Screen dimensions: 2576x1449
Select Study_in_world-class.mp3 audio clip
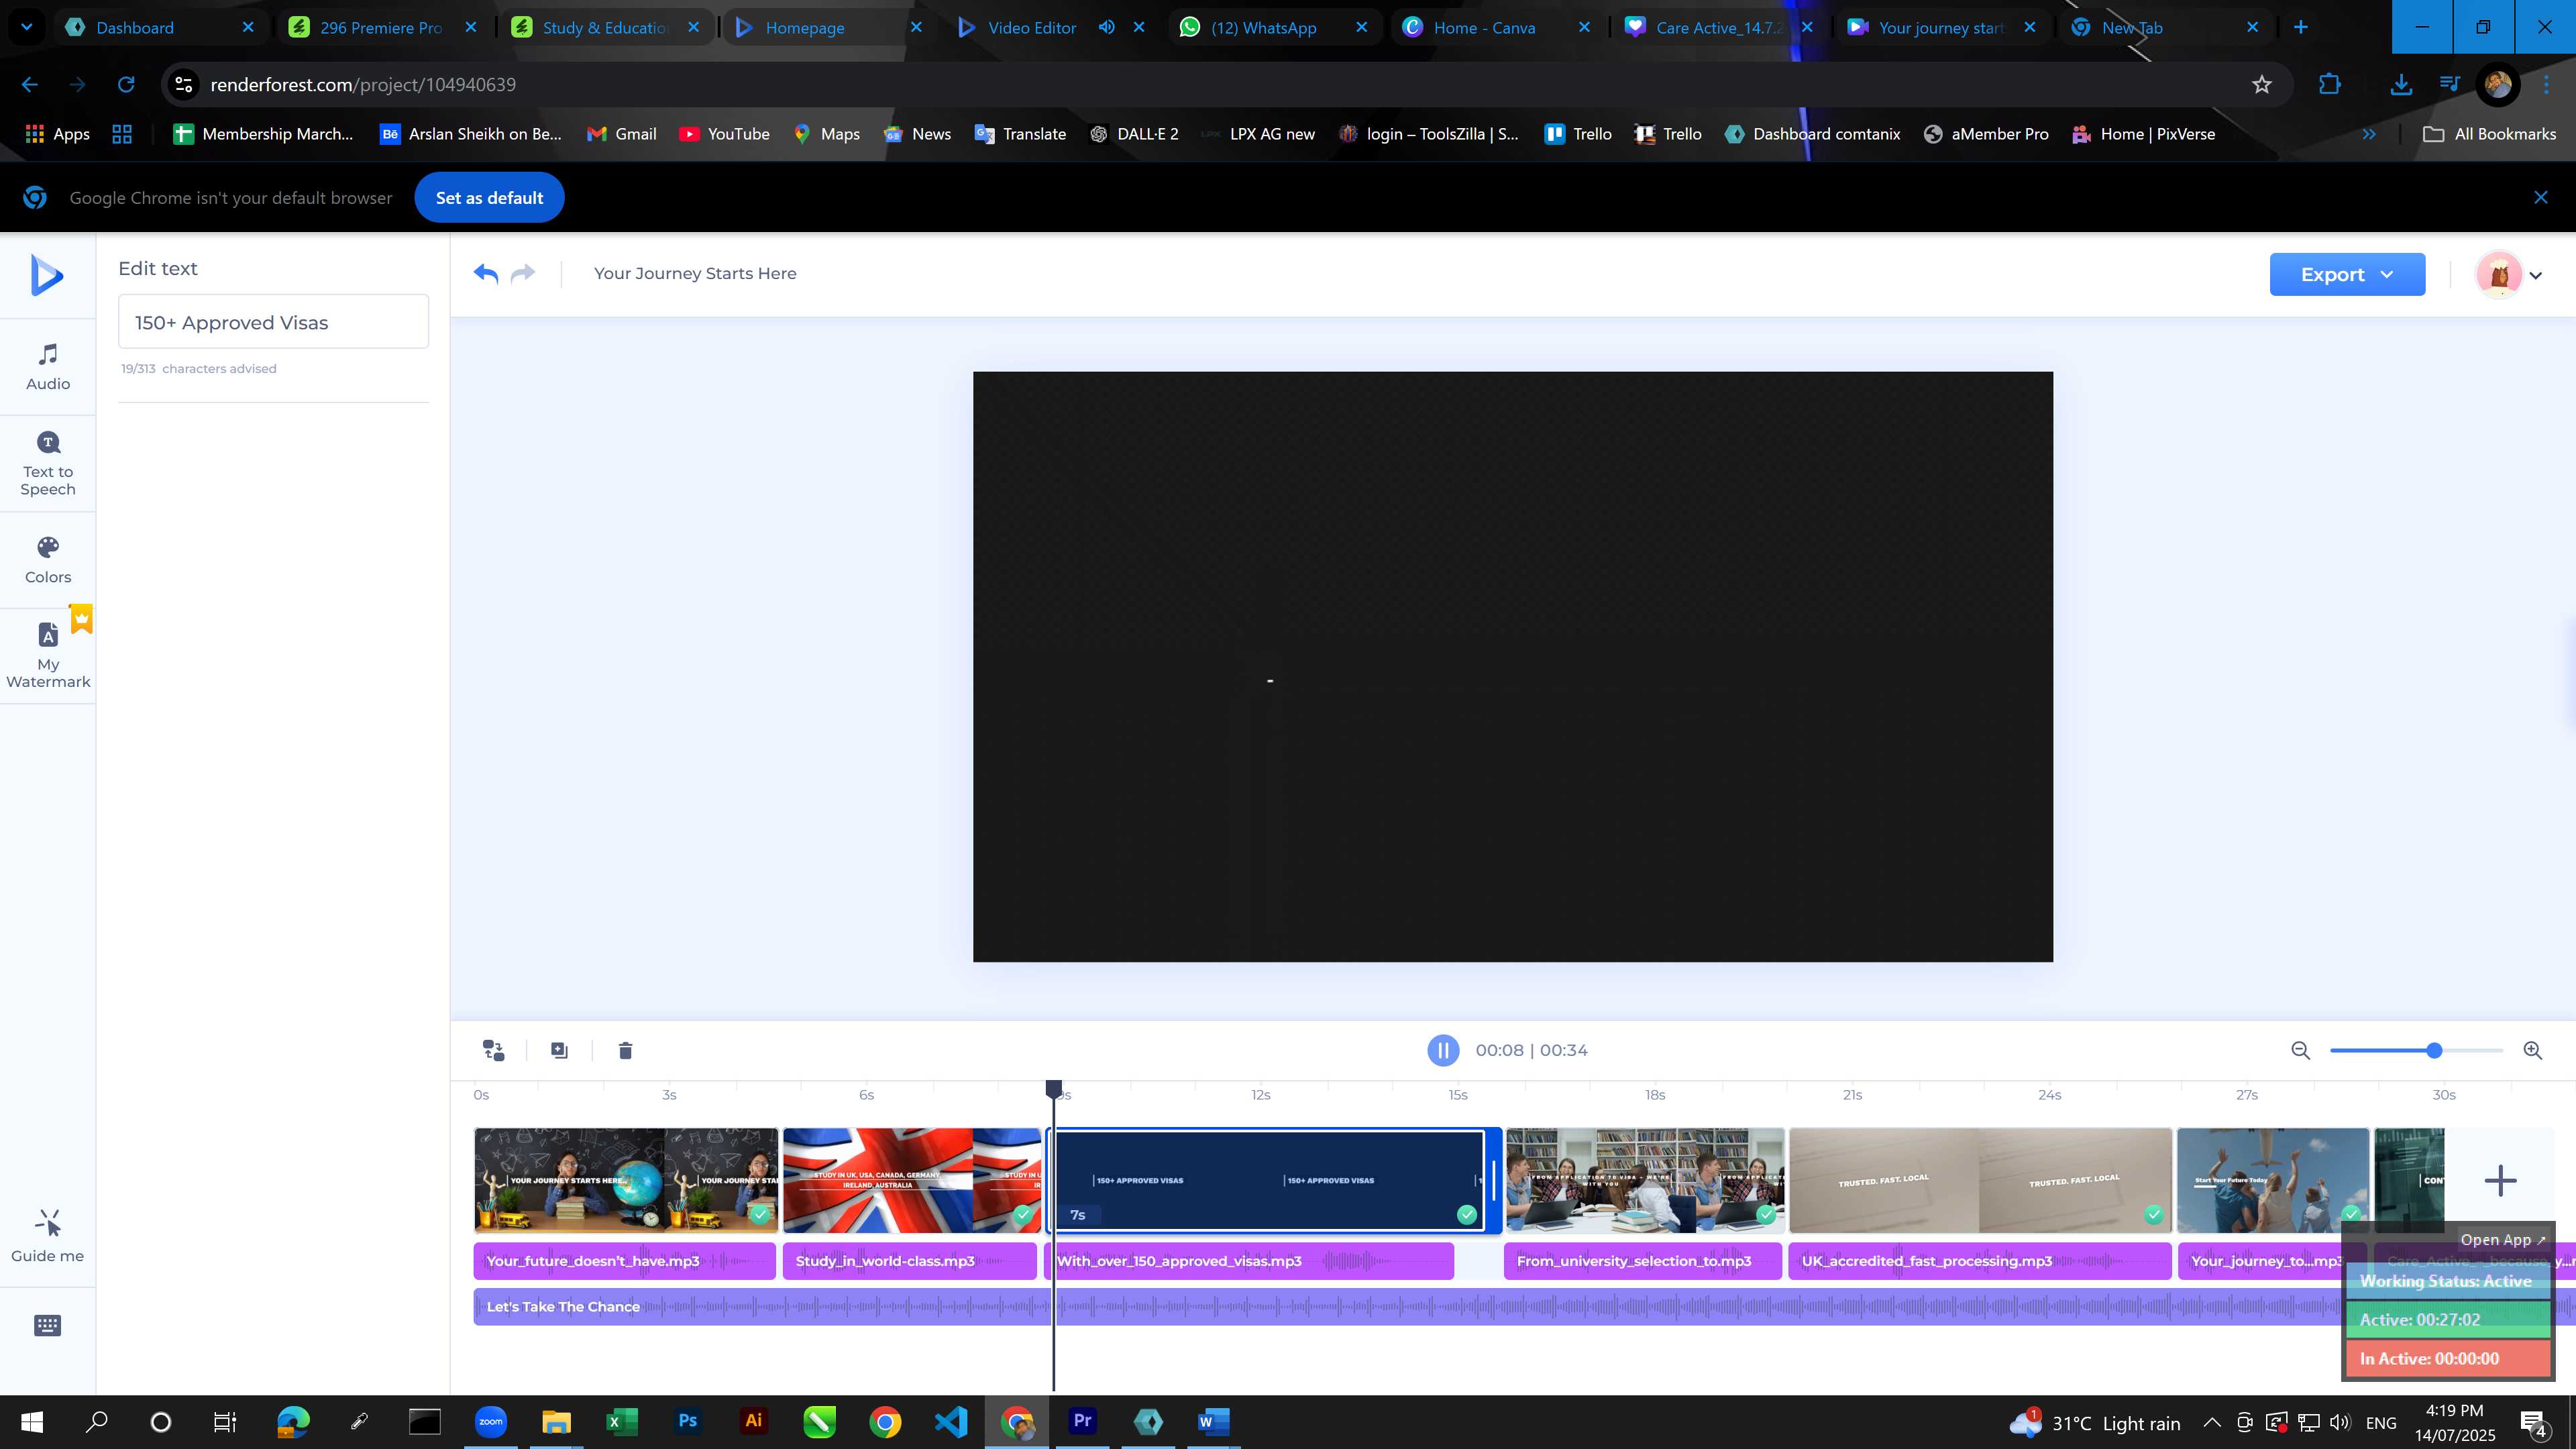click(909, 1261)
